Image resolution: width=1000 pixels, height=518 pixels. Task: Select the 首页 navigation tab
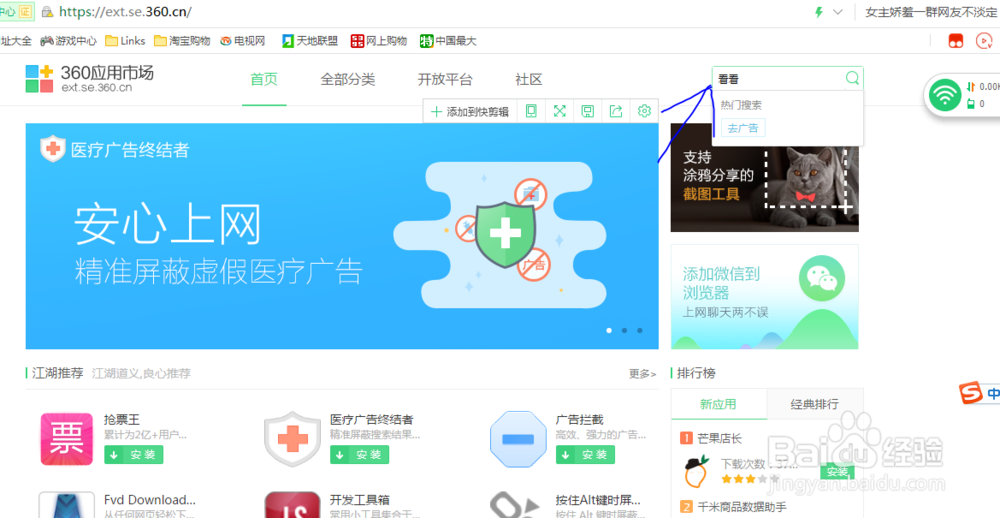click(264, 80)
